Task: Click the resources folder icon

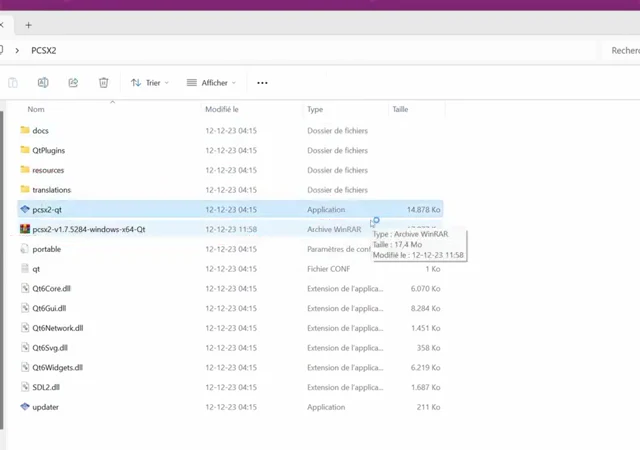Action: 25,169
